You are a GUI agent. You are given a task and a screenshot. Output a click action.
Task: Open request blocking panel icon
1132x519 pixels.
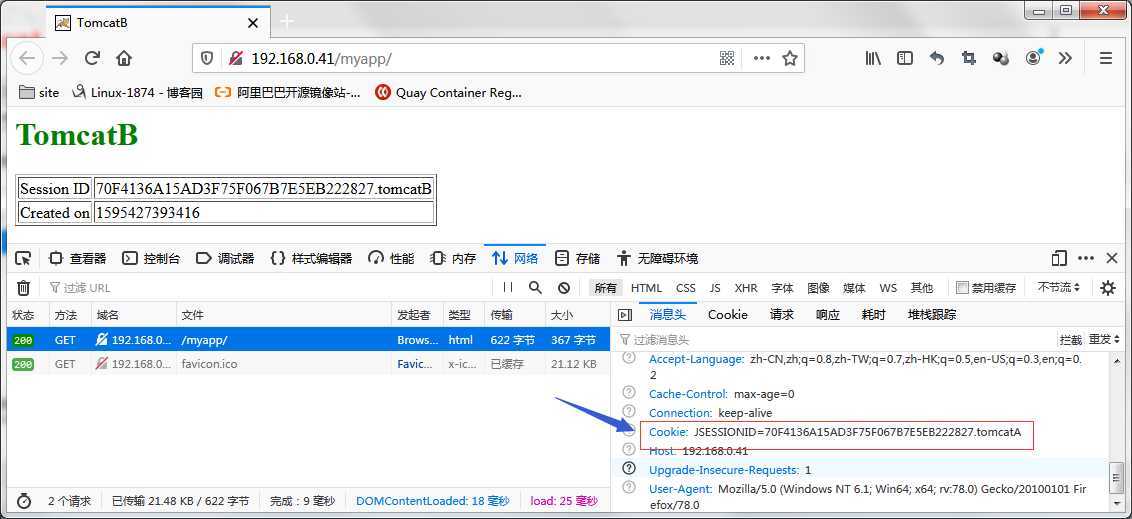564,287
